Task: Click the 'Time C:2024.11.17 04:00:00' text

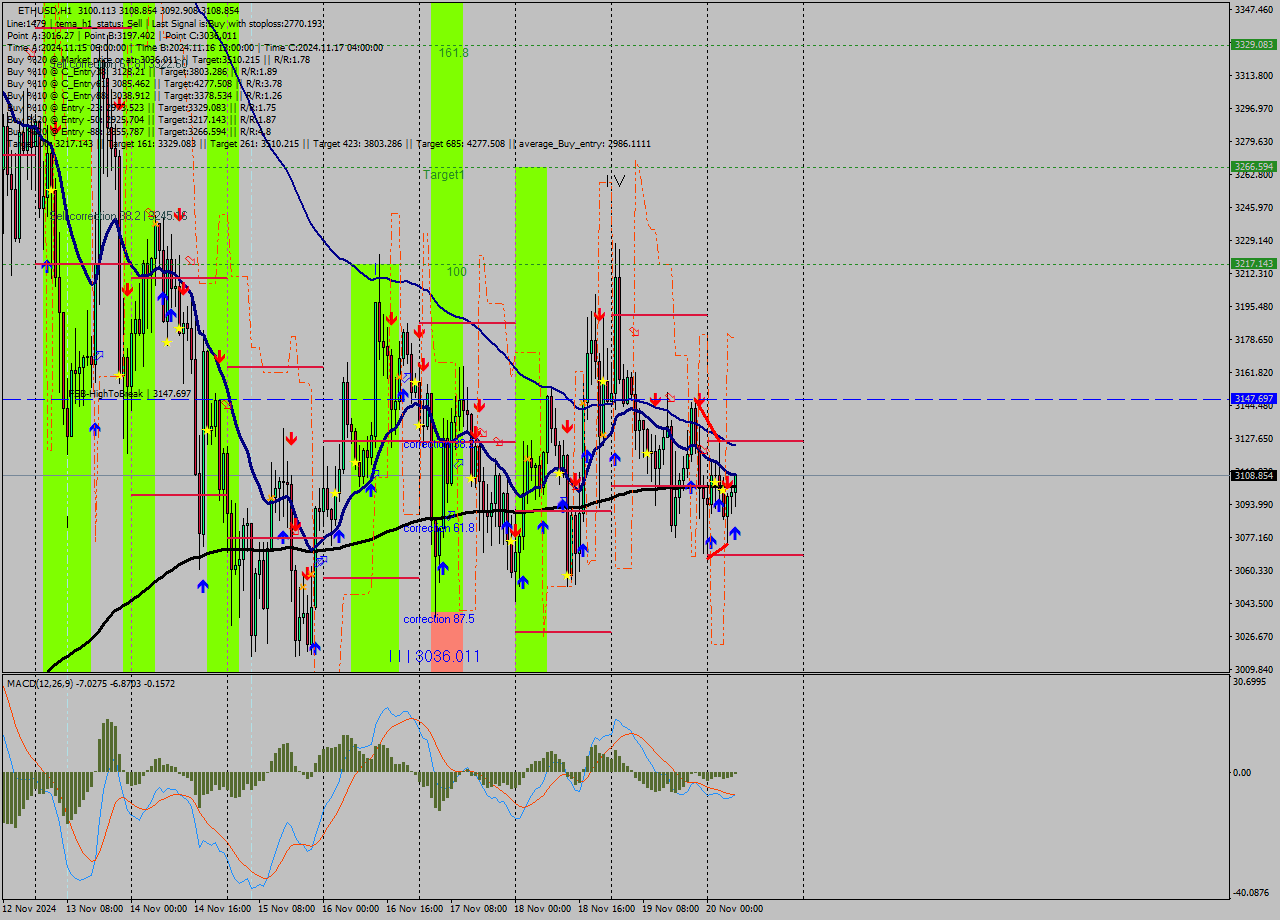Action: 324,47
